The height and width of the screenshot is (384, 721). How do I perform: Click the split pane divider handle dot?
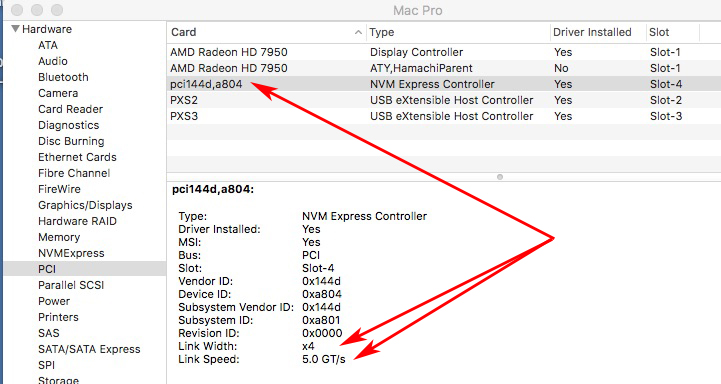[x=500, y=177]
